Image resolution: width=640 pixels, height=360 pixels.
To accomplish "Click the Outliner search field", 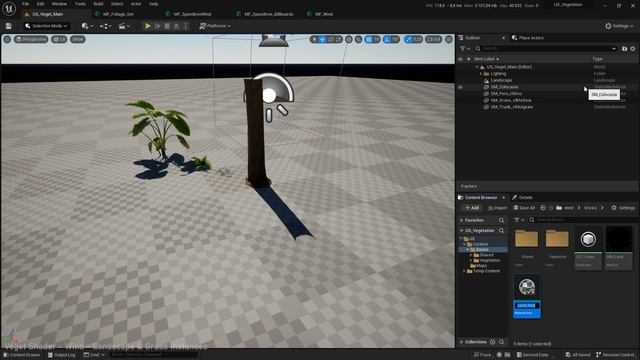I will pyautogui.click(x=545, y=49).
